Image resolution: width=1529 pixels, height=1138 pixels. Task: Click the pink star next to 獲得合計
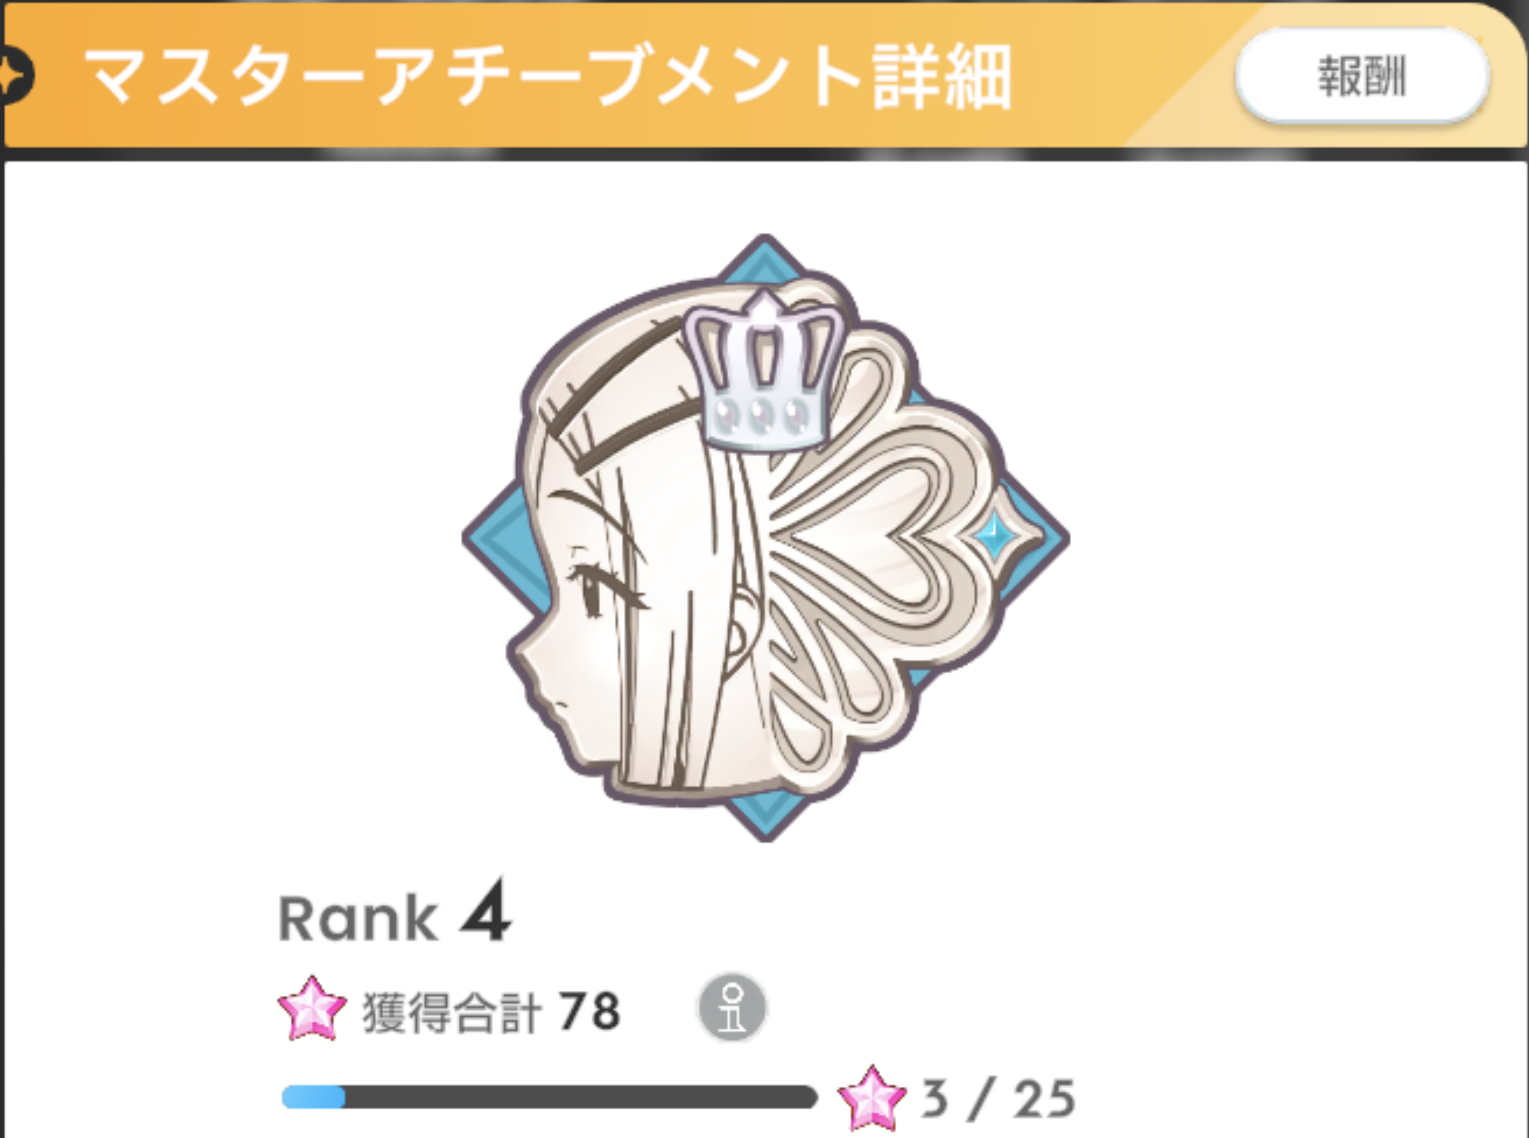tap(311, 1009)
